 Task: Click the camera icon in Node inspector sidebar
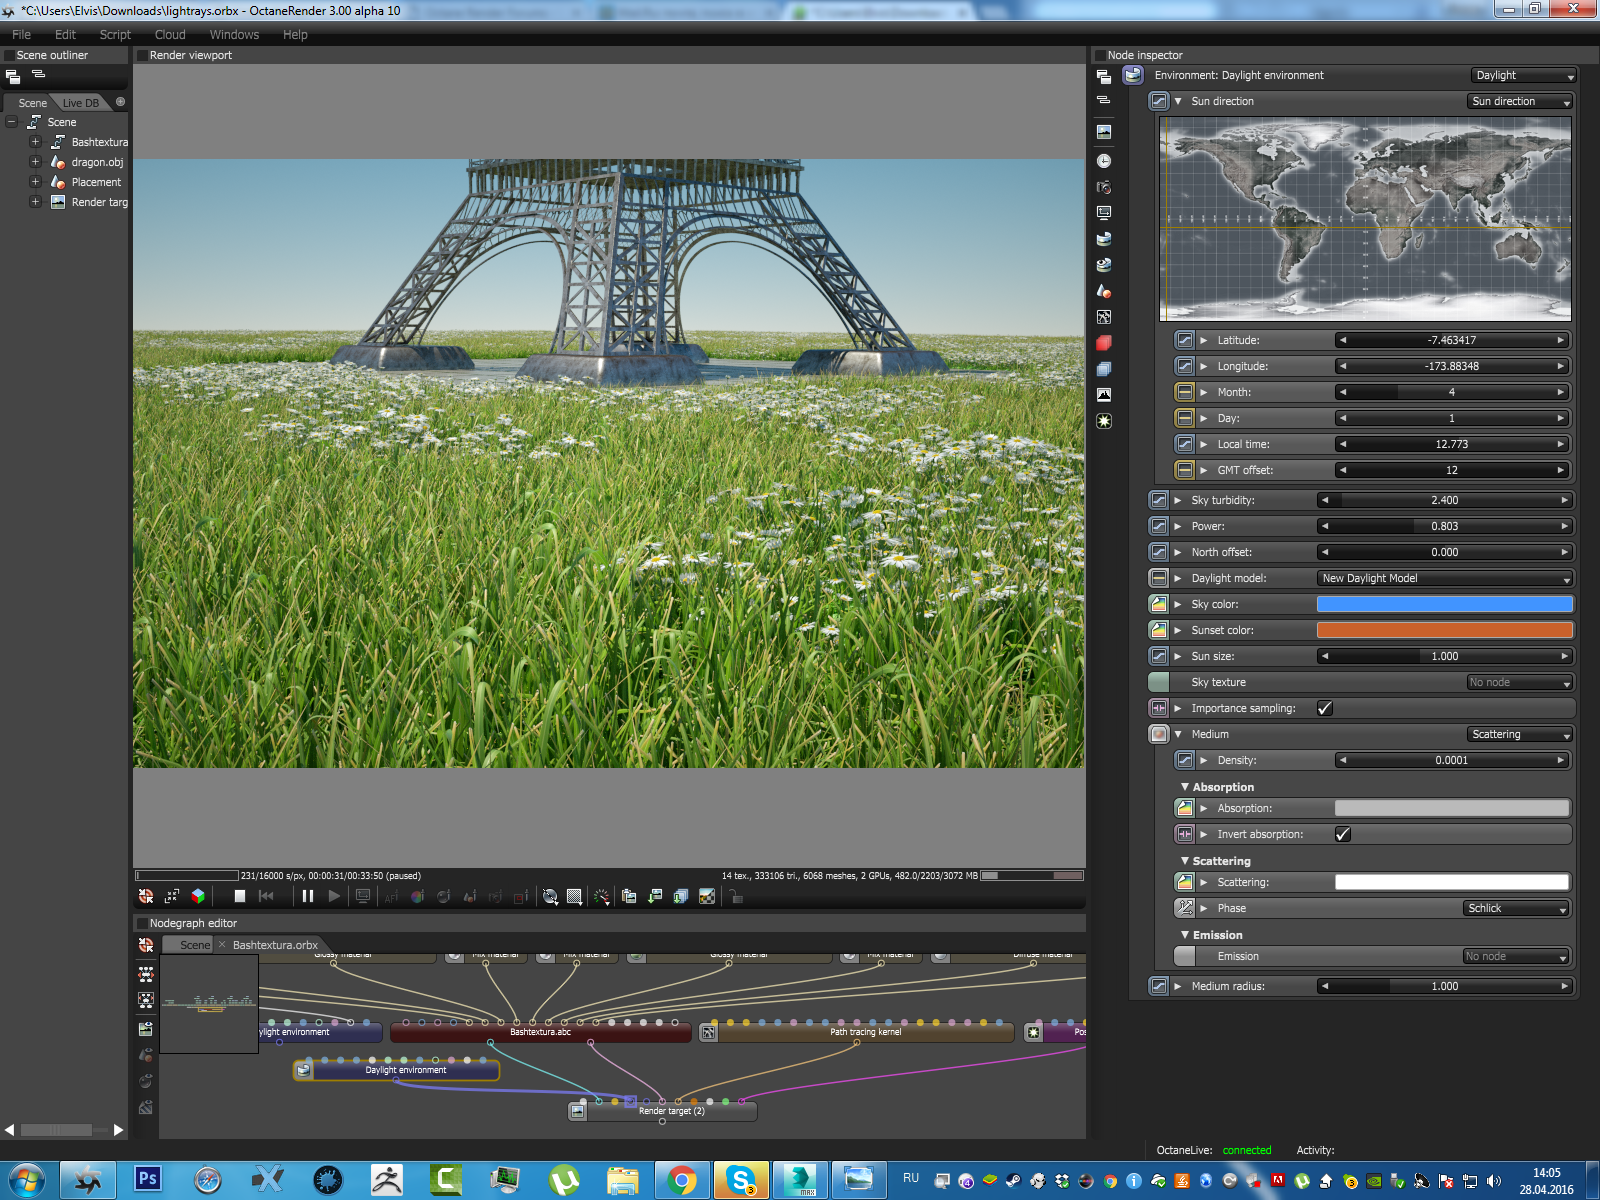tap(1104, 187)
